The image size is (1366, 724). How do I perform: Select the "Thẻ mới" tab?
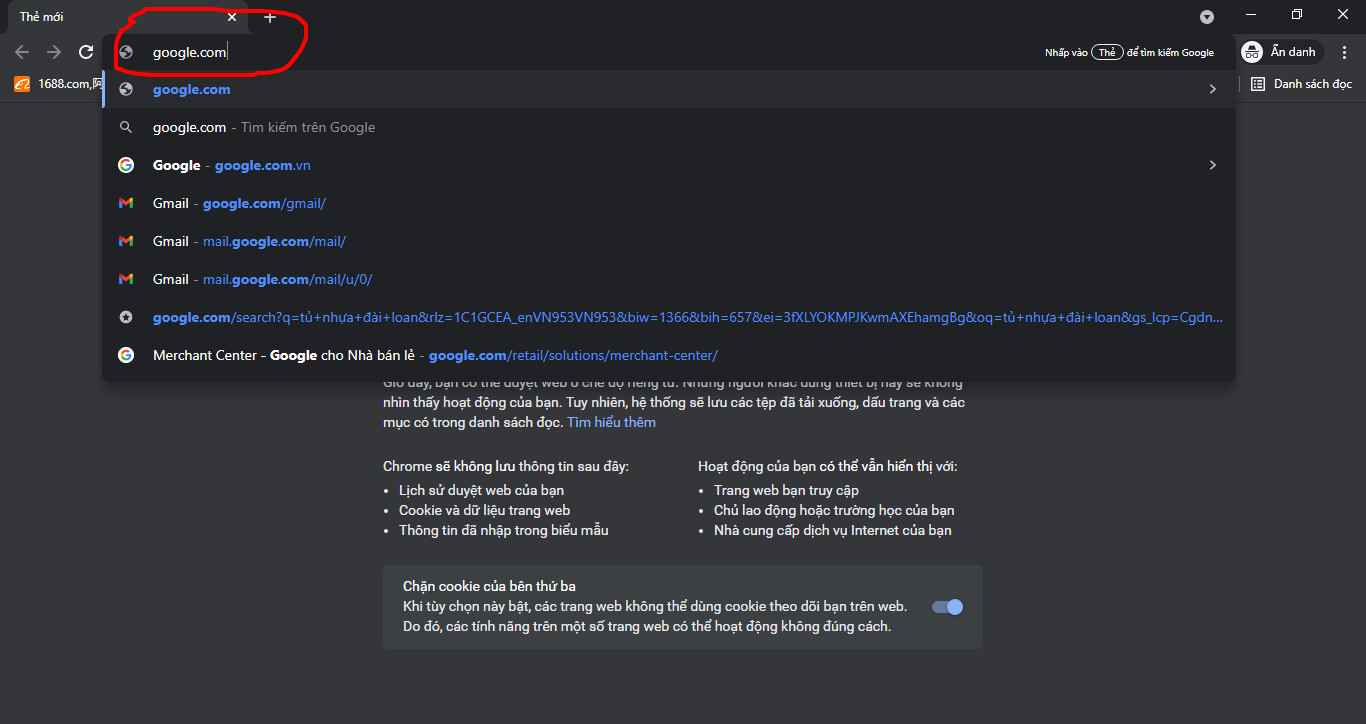(x=128, y=18)
